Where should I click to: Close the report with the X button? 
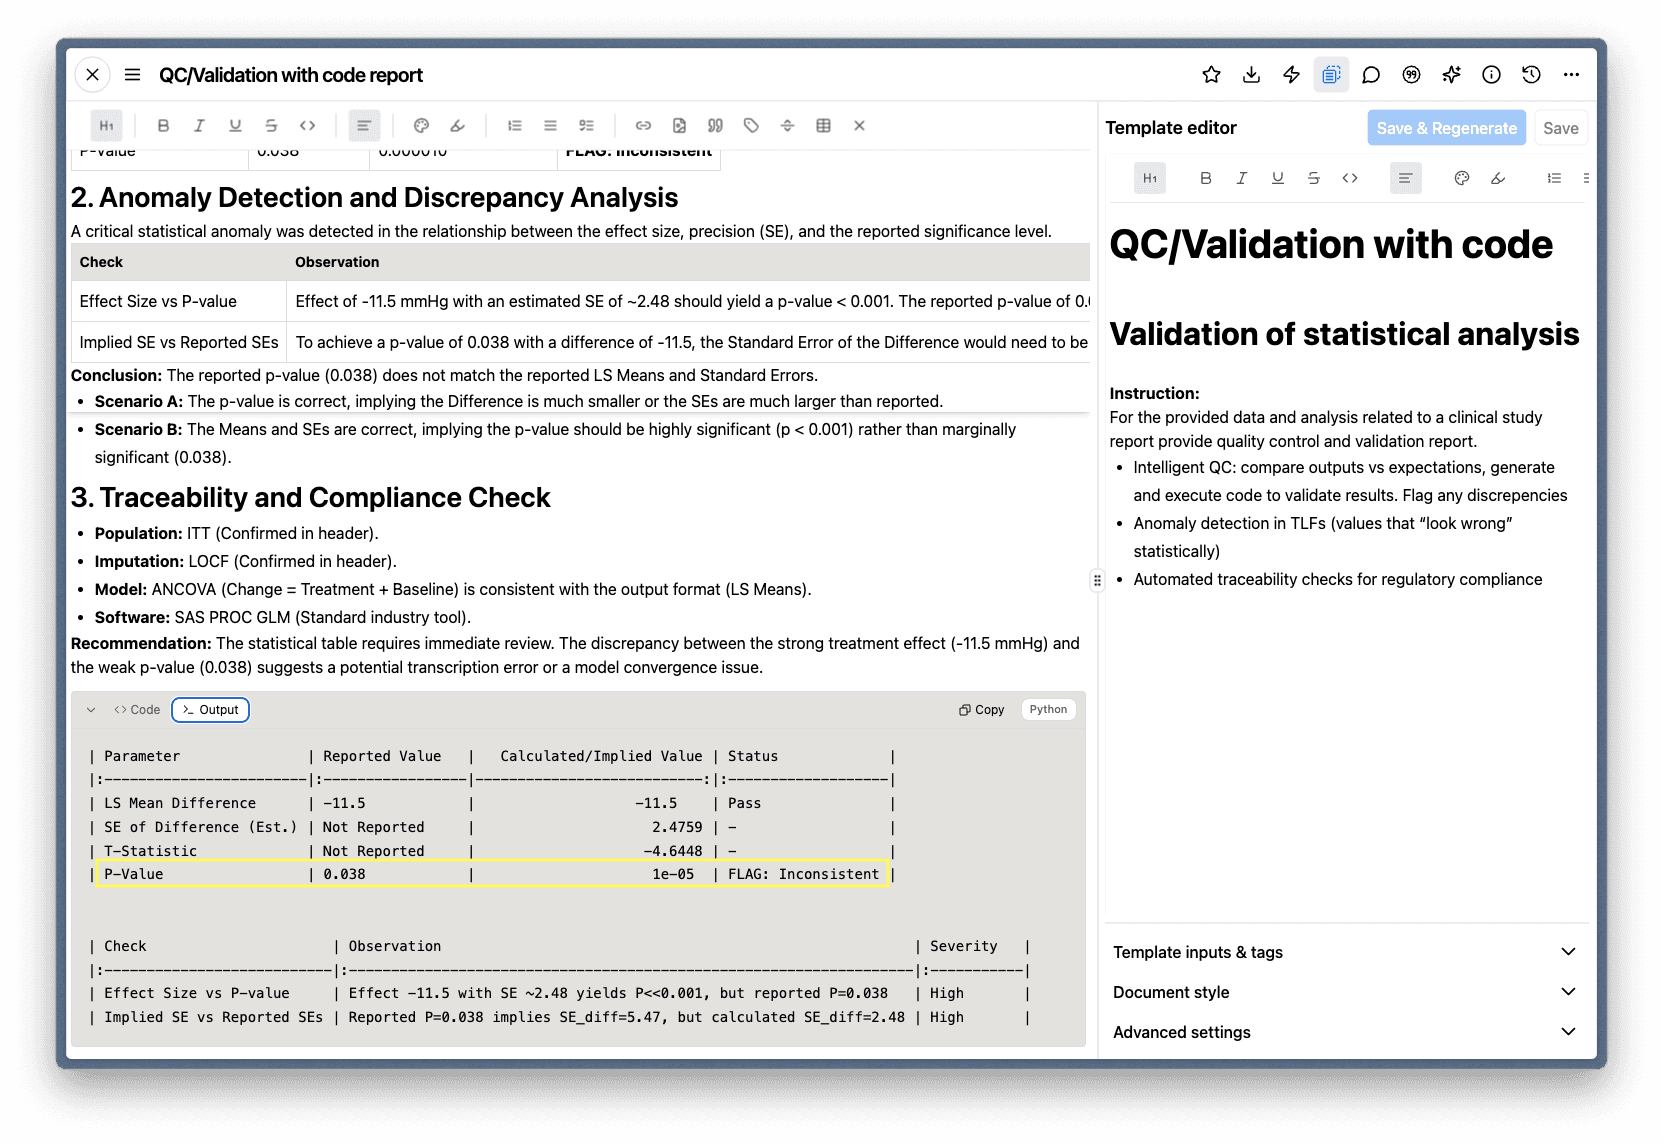tap(92, 75)
